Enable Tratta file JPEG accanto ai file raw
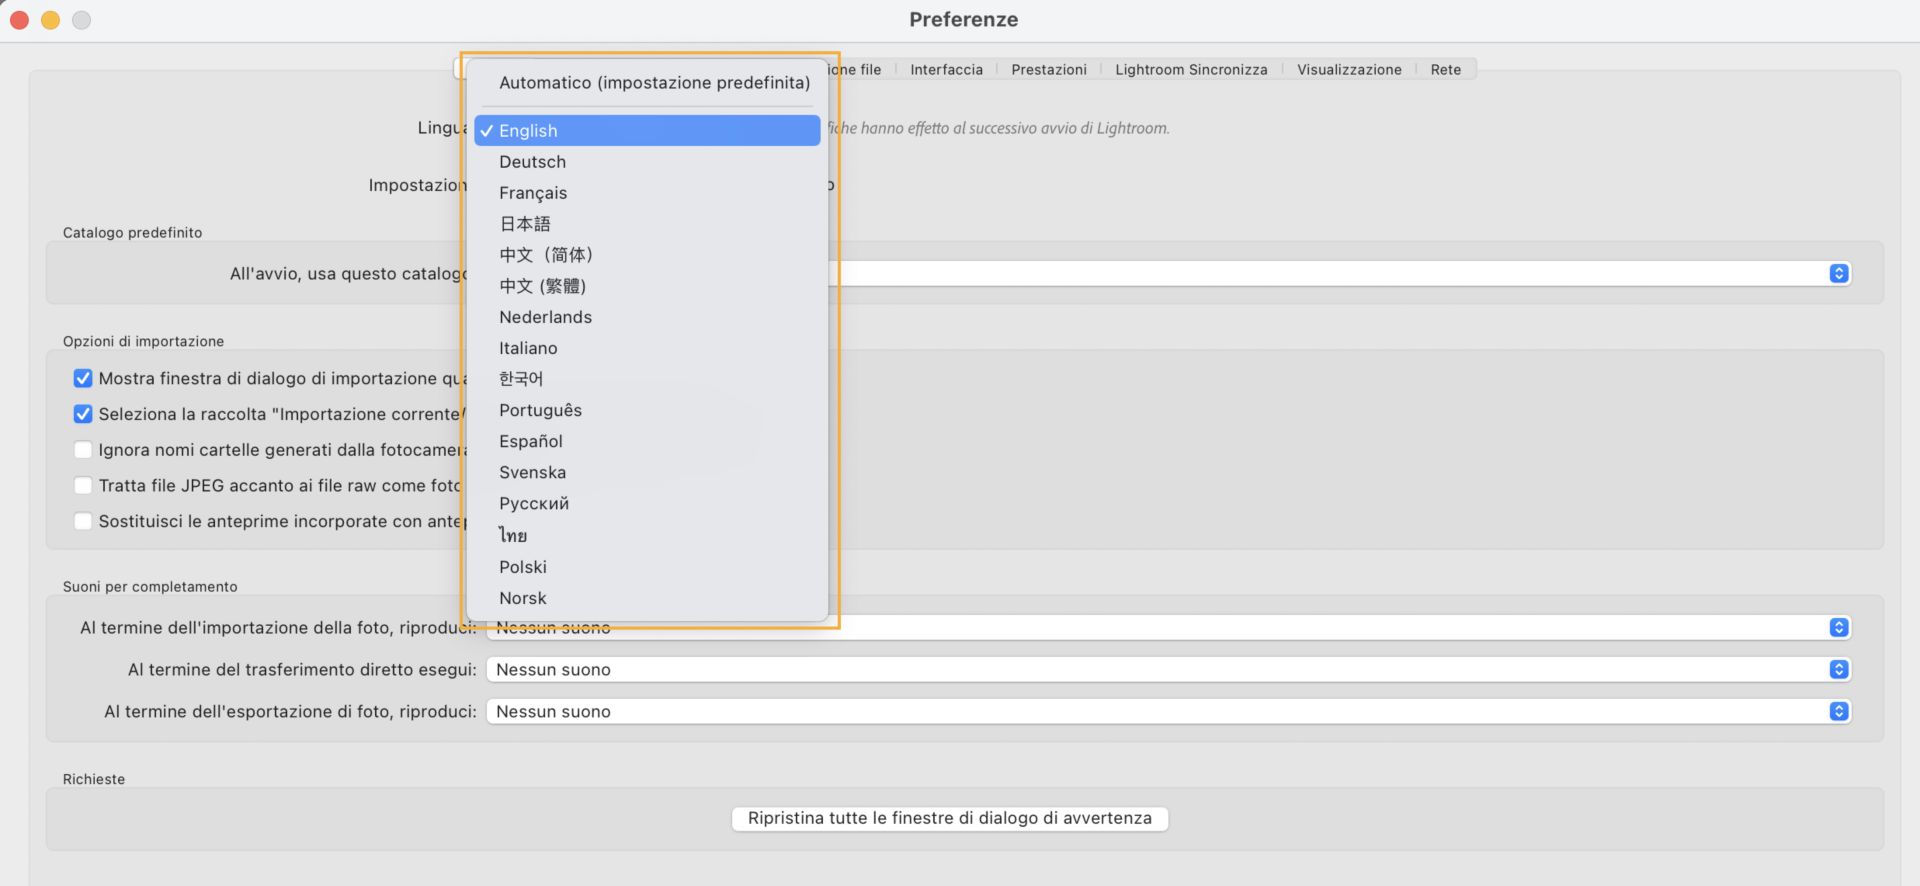Image resolution: width=1920 pixels, height=886 pixels. [x=83, y=485]
